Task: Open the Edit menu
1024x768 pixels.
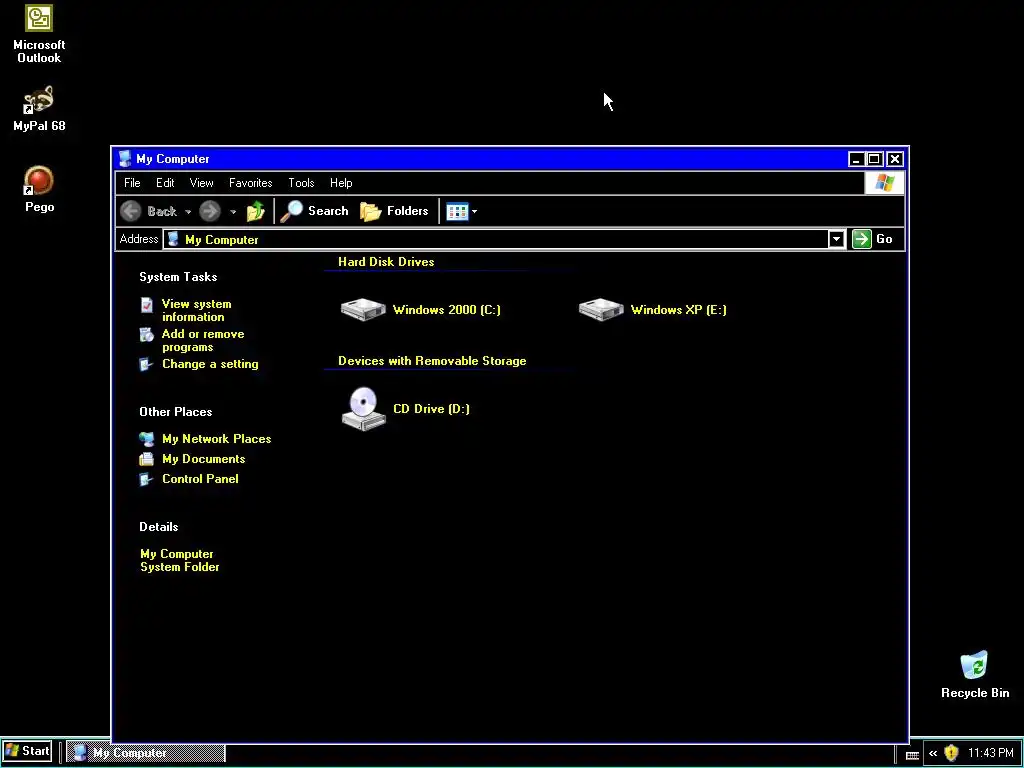Action: point(165,183)
